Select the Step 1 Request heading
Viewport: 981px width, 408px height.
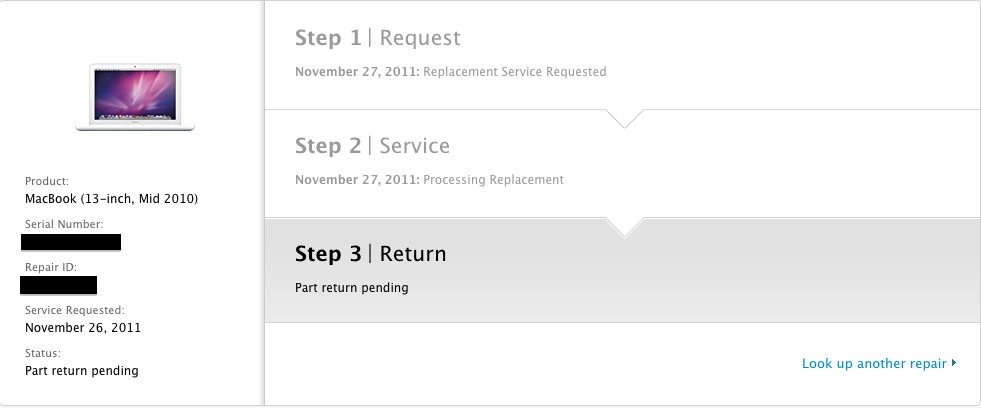tap(377, 38)
